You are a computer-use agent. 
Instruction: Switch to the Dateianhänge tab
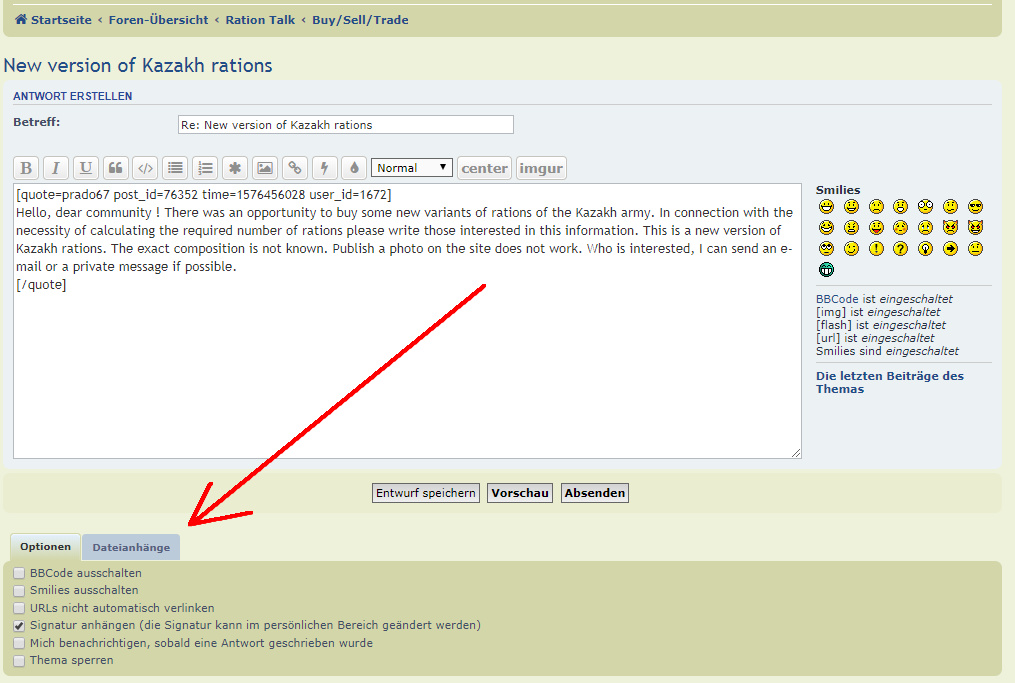pyautogui.click(x=131, y=547)
